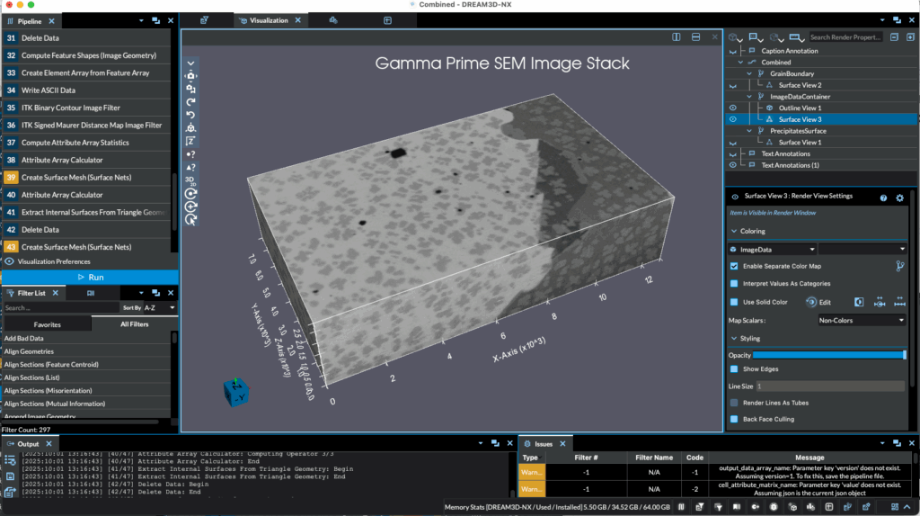The image size is (920, 517).
Task: Show Surface View 2 via closed-eye icon
Action: tap(733, 86)
